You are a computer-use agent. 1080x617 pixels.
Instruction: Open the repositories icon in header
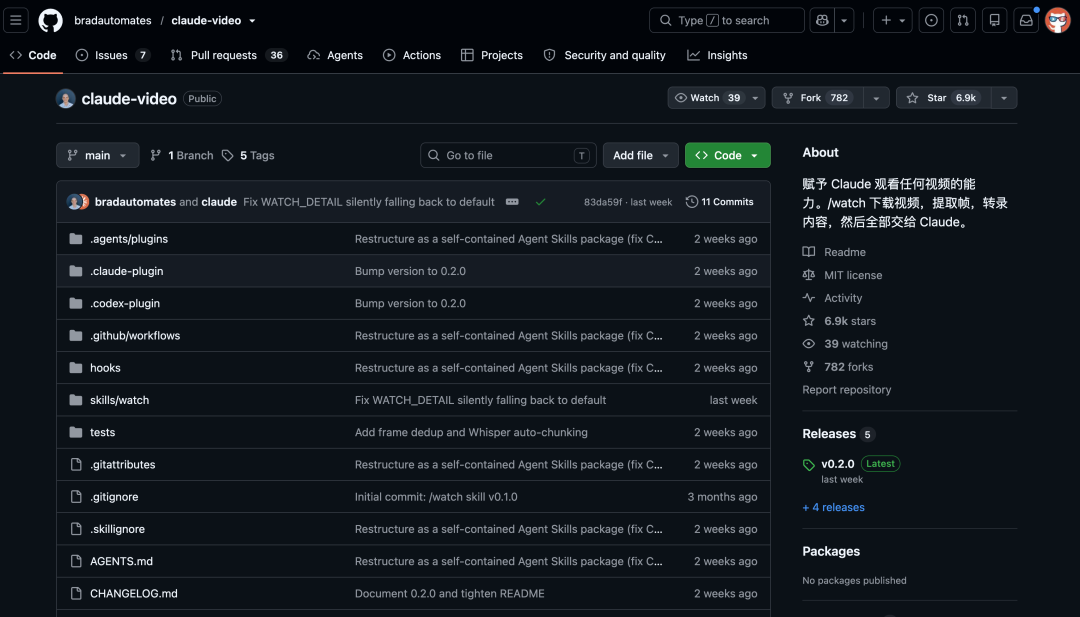(x=995, y=21)
